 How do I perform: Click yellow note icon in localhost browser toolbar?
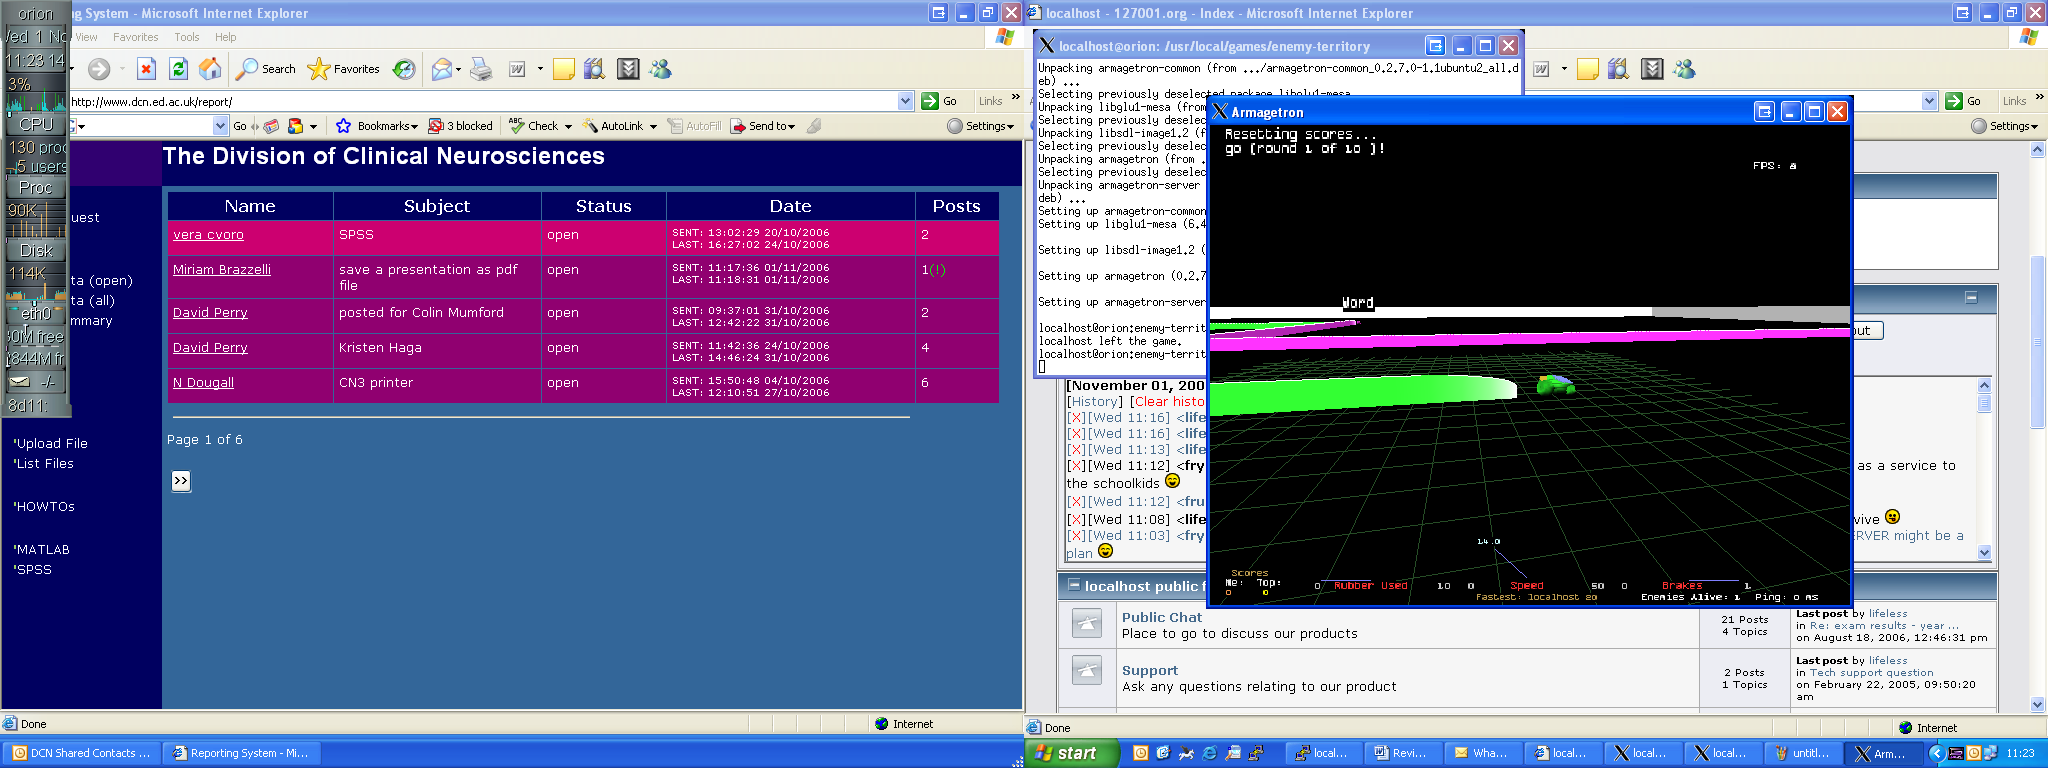1588,69
